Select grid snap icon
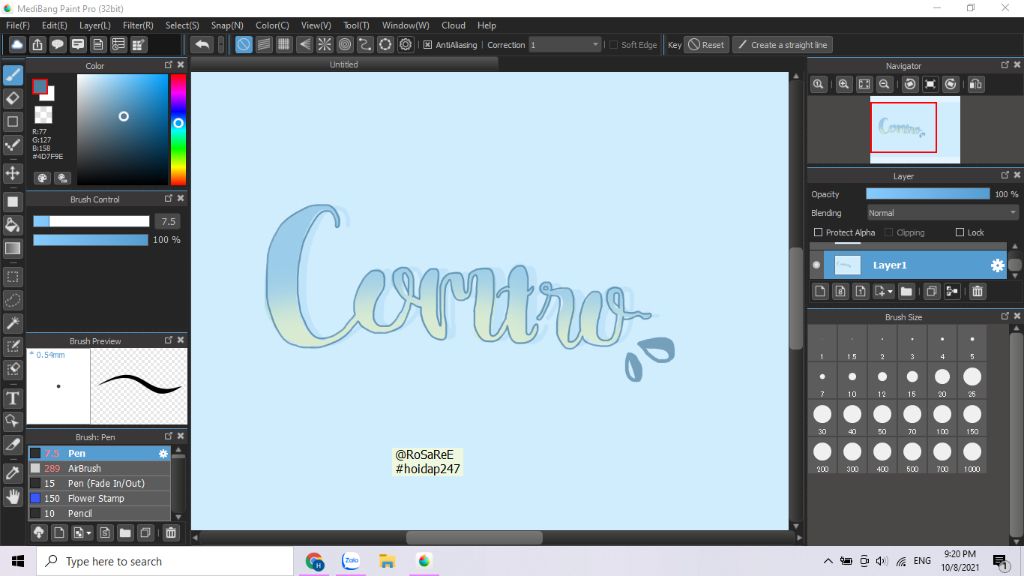1024x576 pixels. 284,44
